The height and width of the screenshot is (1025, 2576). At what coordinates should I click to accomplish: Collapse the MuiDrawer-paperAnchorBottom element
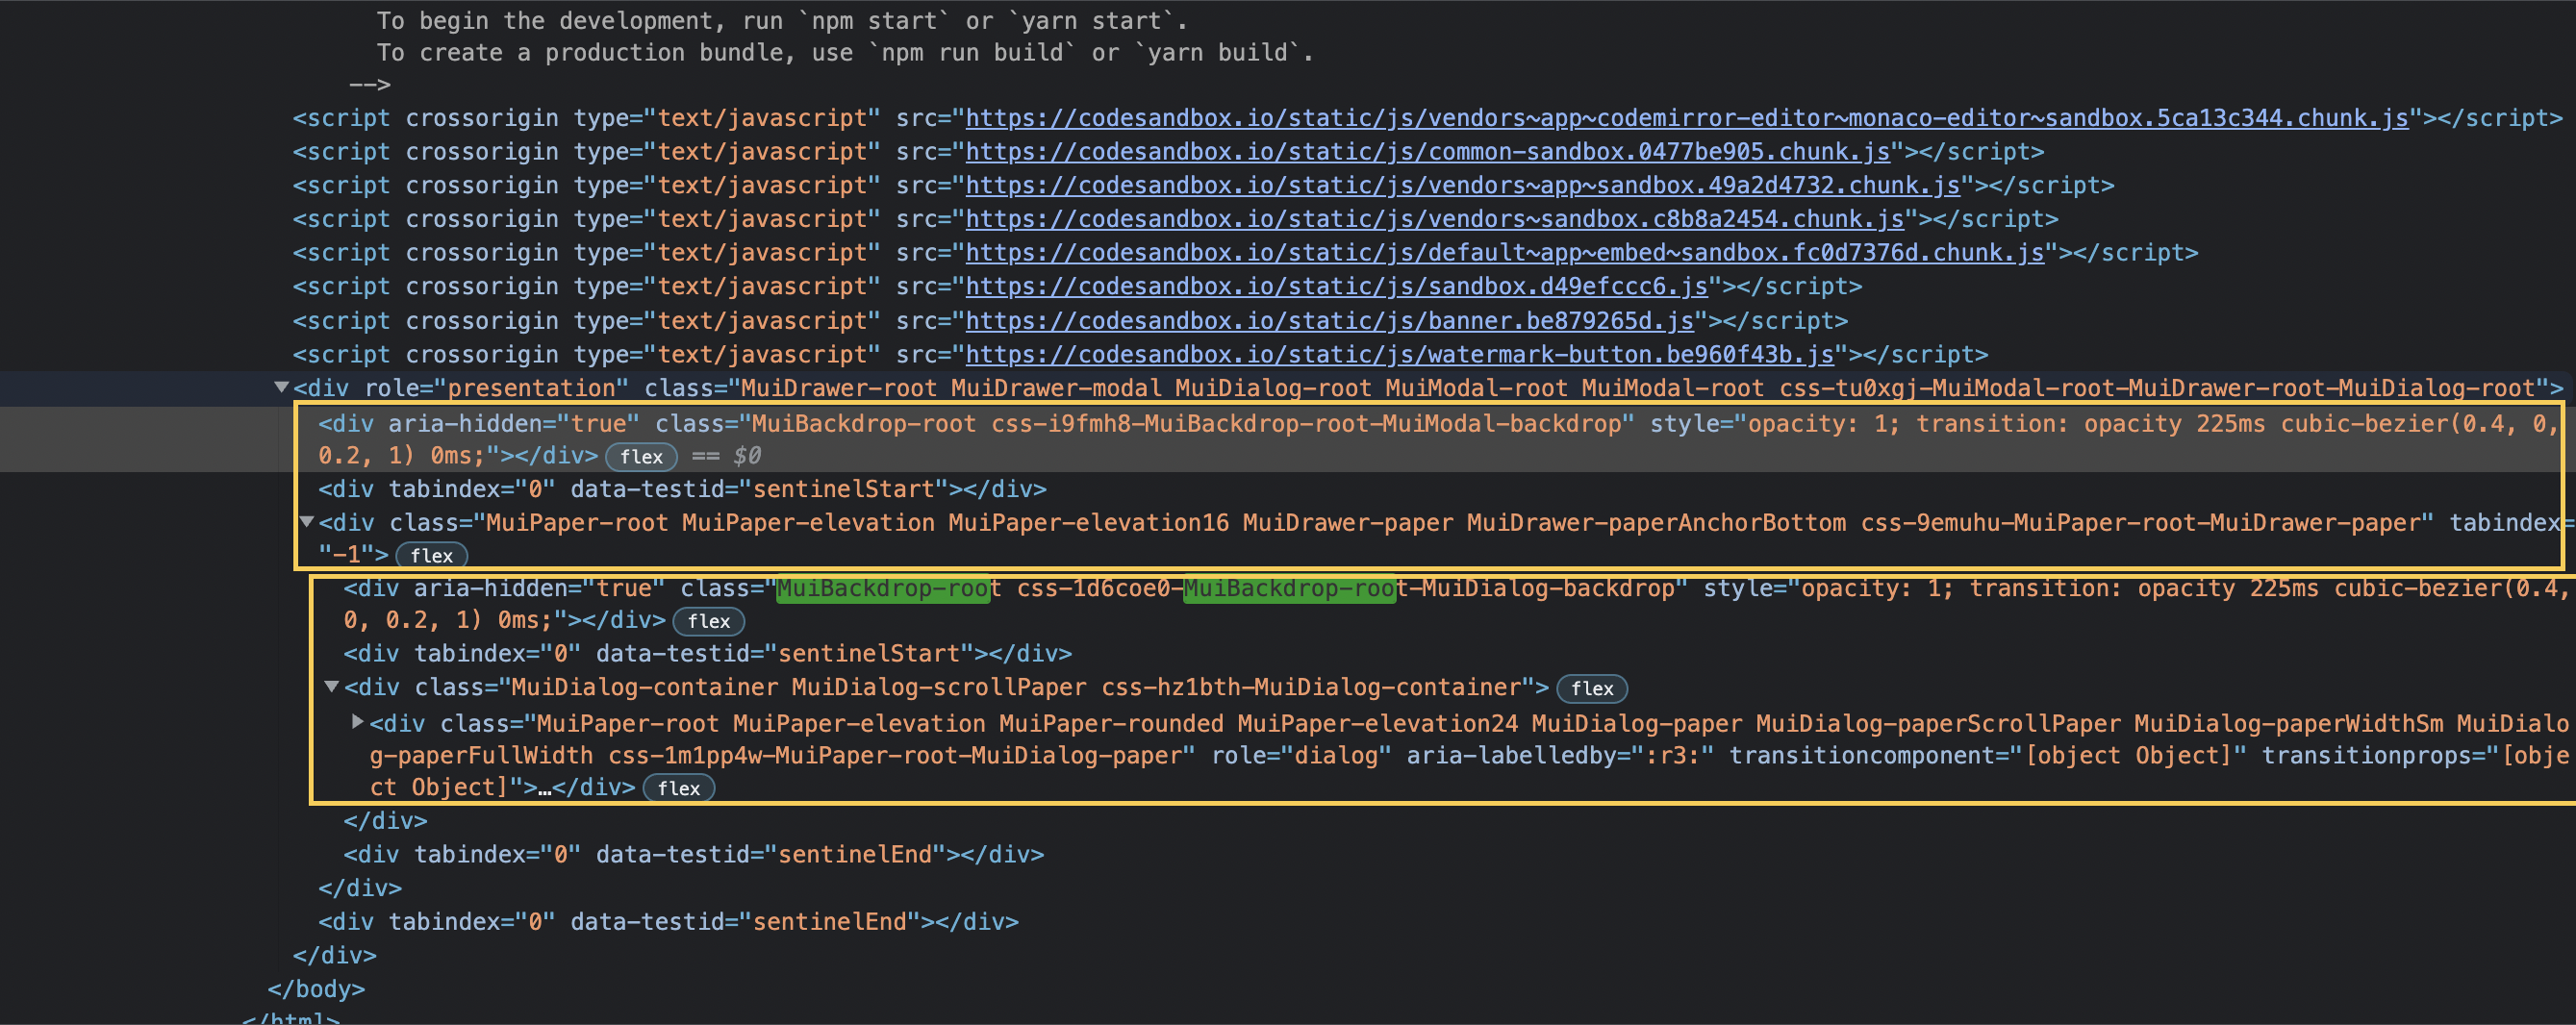[308, 522]
